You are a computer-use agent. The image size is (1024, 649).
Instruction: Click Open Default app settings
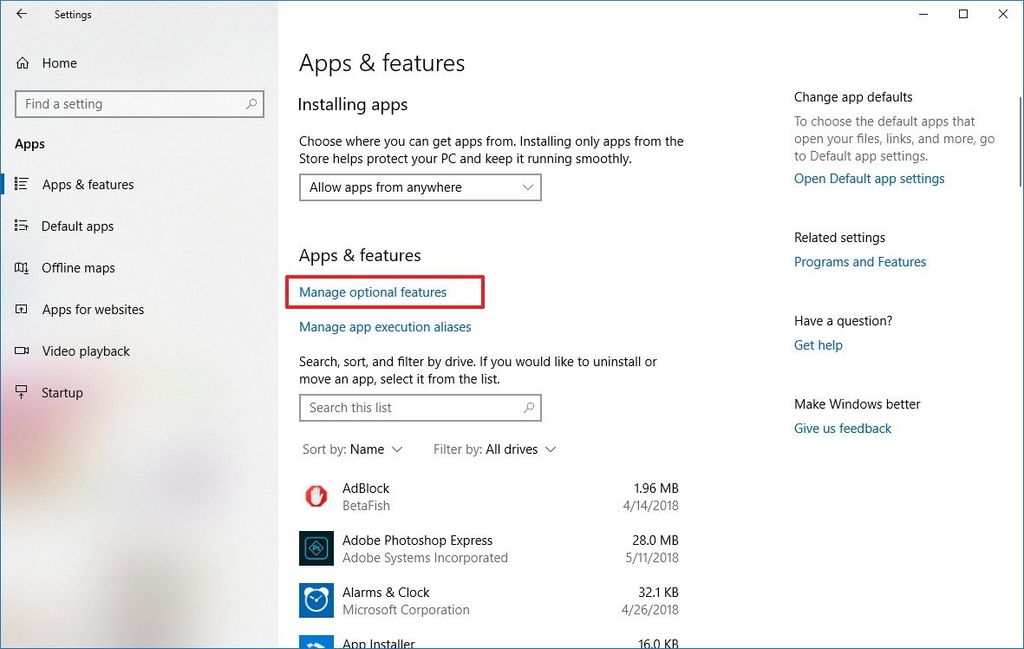[869, 178]
